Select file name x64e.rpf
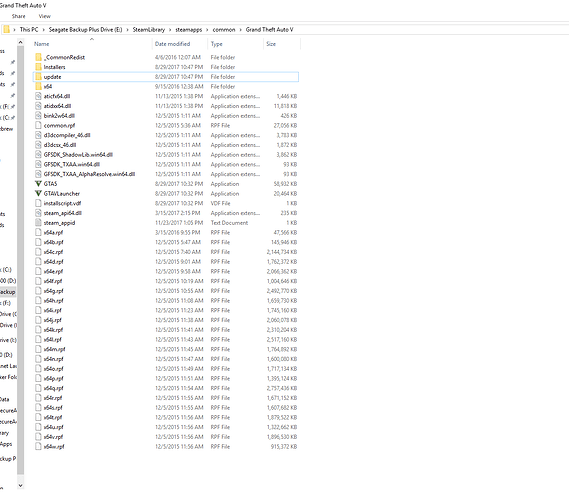 click(x=53, y=271)
